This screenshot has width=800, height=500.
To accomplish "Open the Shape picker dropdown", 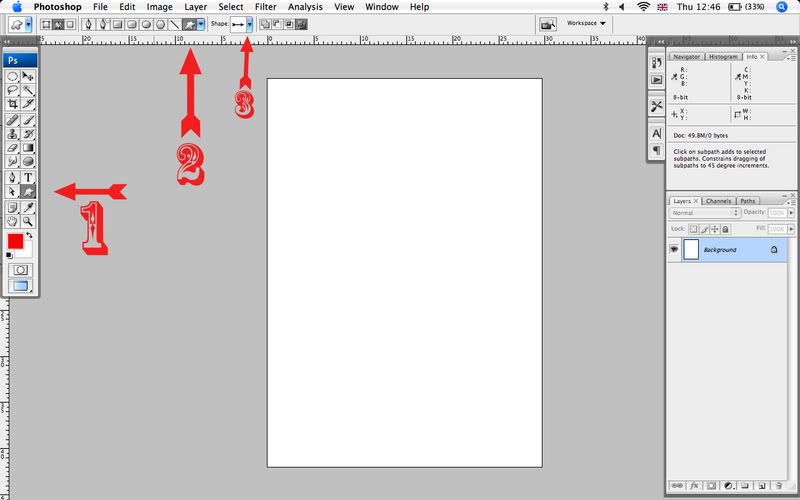I will point(249,23).
